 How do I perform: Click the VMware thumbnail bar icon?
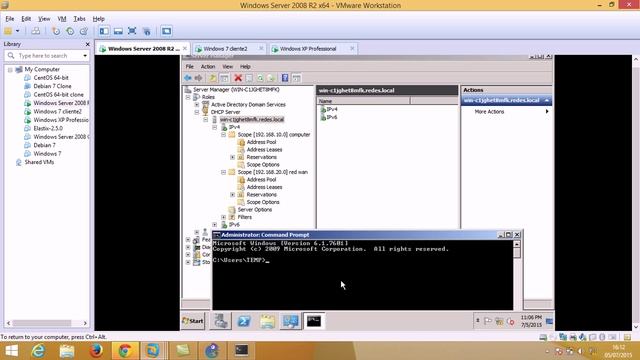pos(118,31)
